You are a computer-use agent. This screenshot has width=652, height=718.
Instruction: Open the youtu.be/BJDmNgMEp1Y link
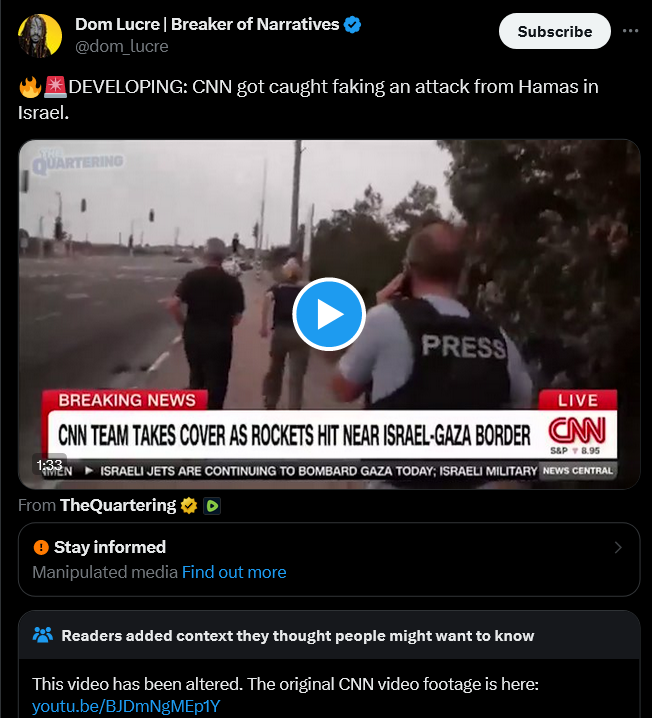tap(126, 706)
